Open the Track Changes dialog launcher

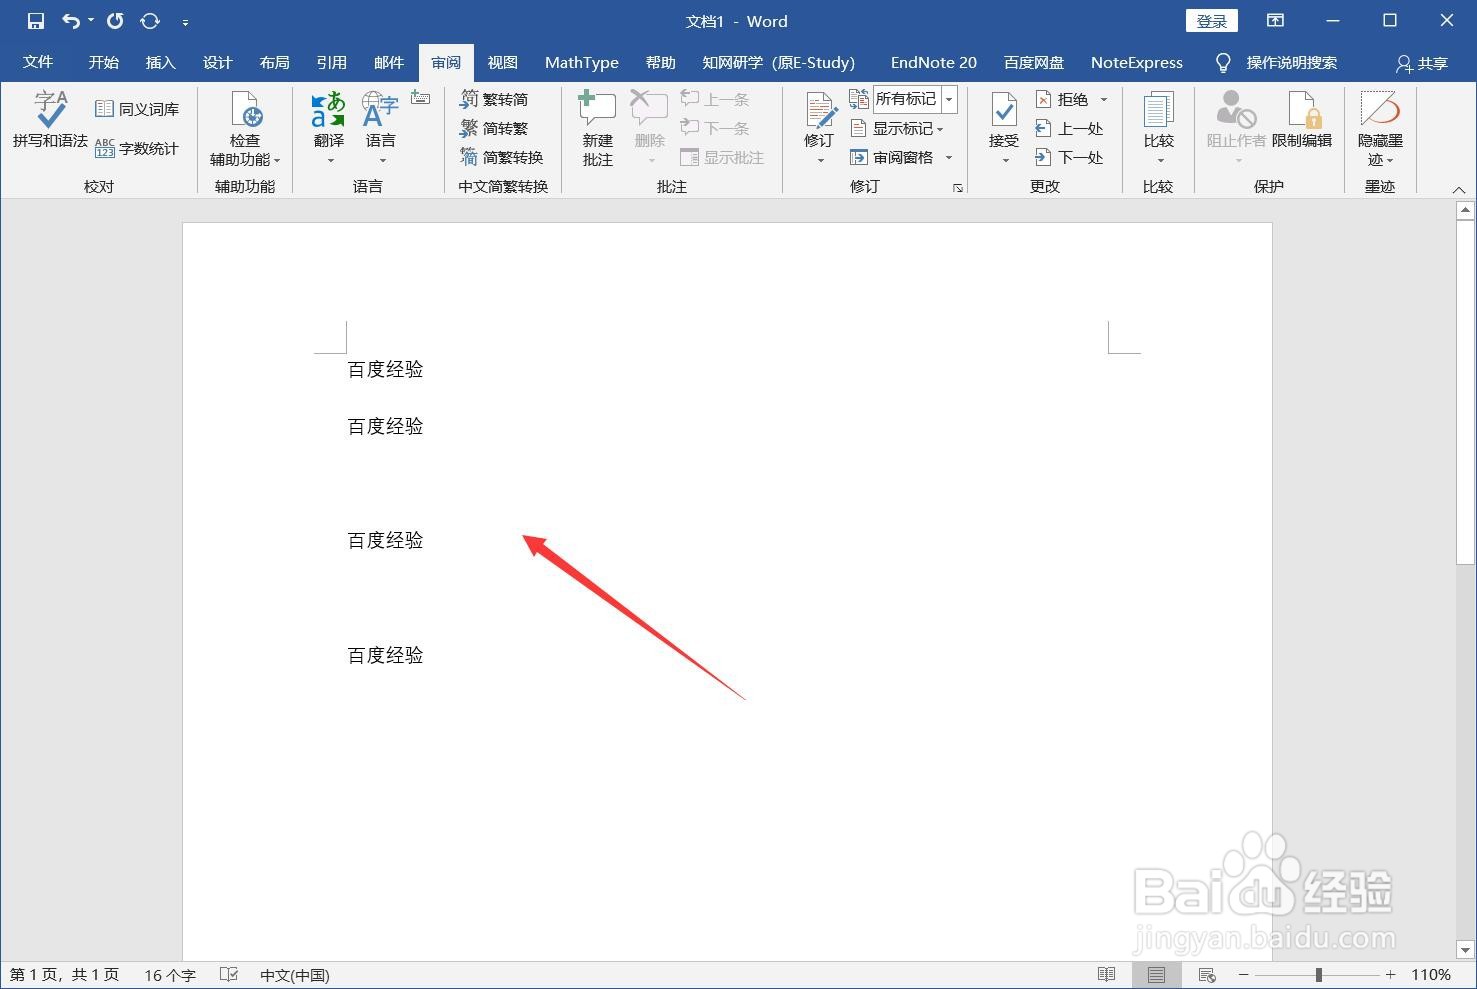[958, 187]
